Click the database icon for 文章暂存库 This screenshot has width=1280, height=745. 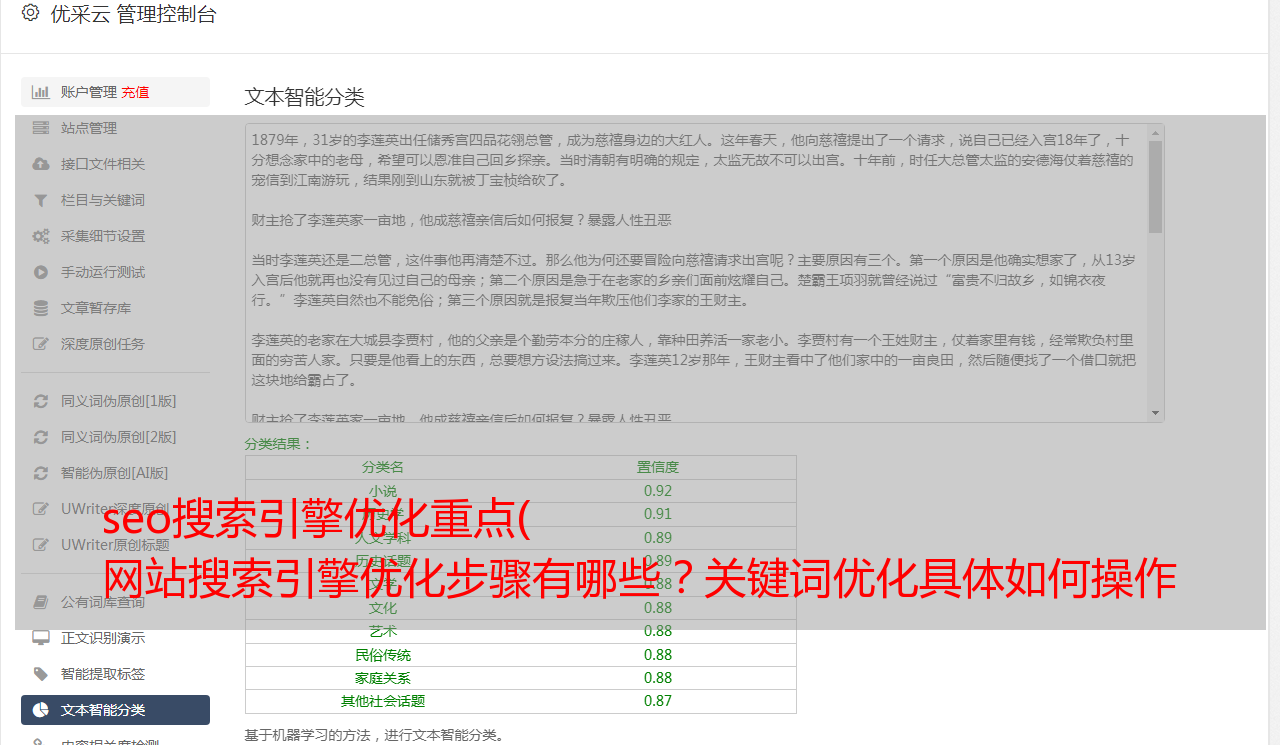tap(41, 308)
